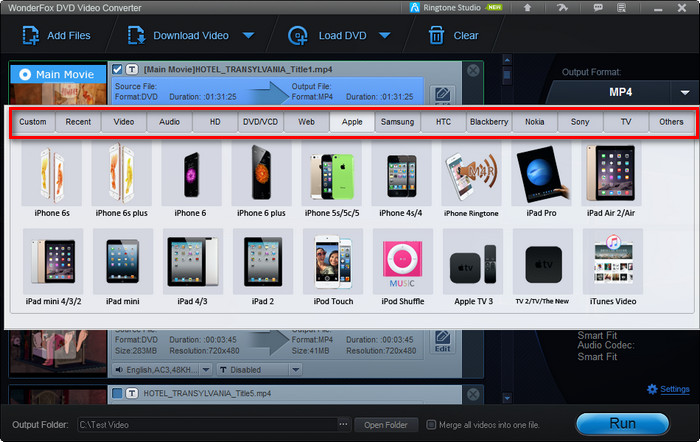Select the iPad Pro profile
Image resolution: width=700 pixels, height=442 pixels.
[541, 179]
